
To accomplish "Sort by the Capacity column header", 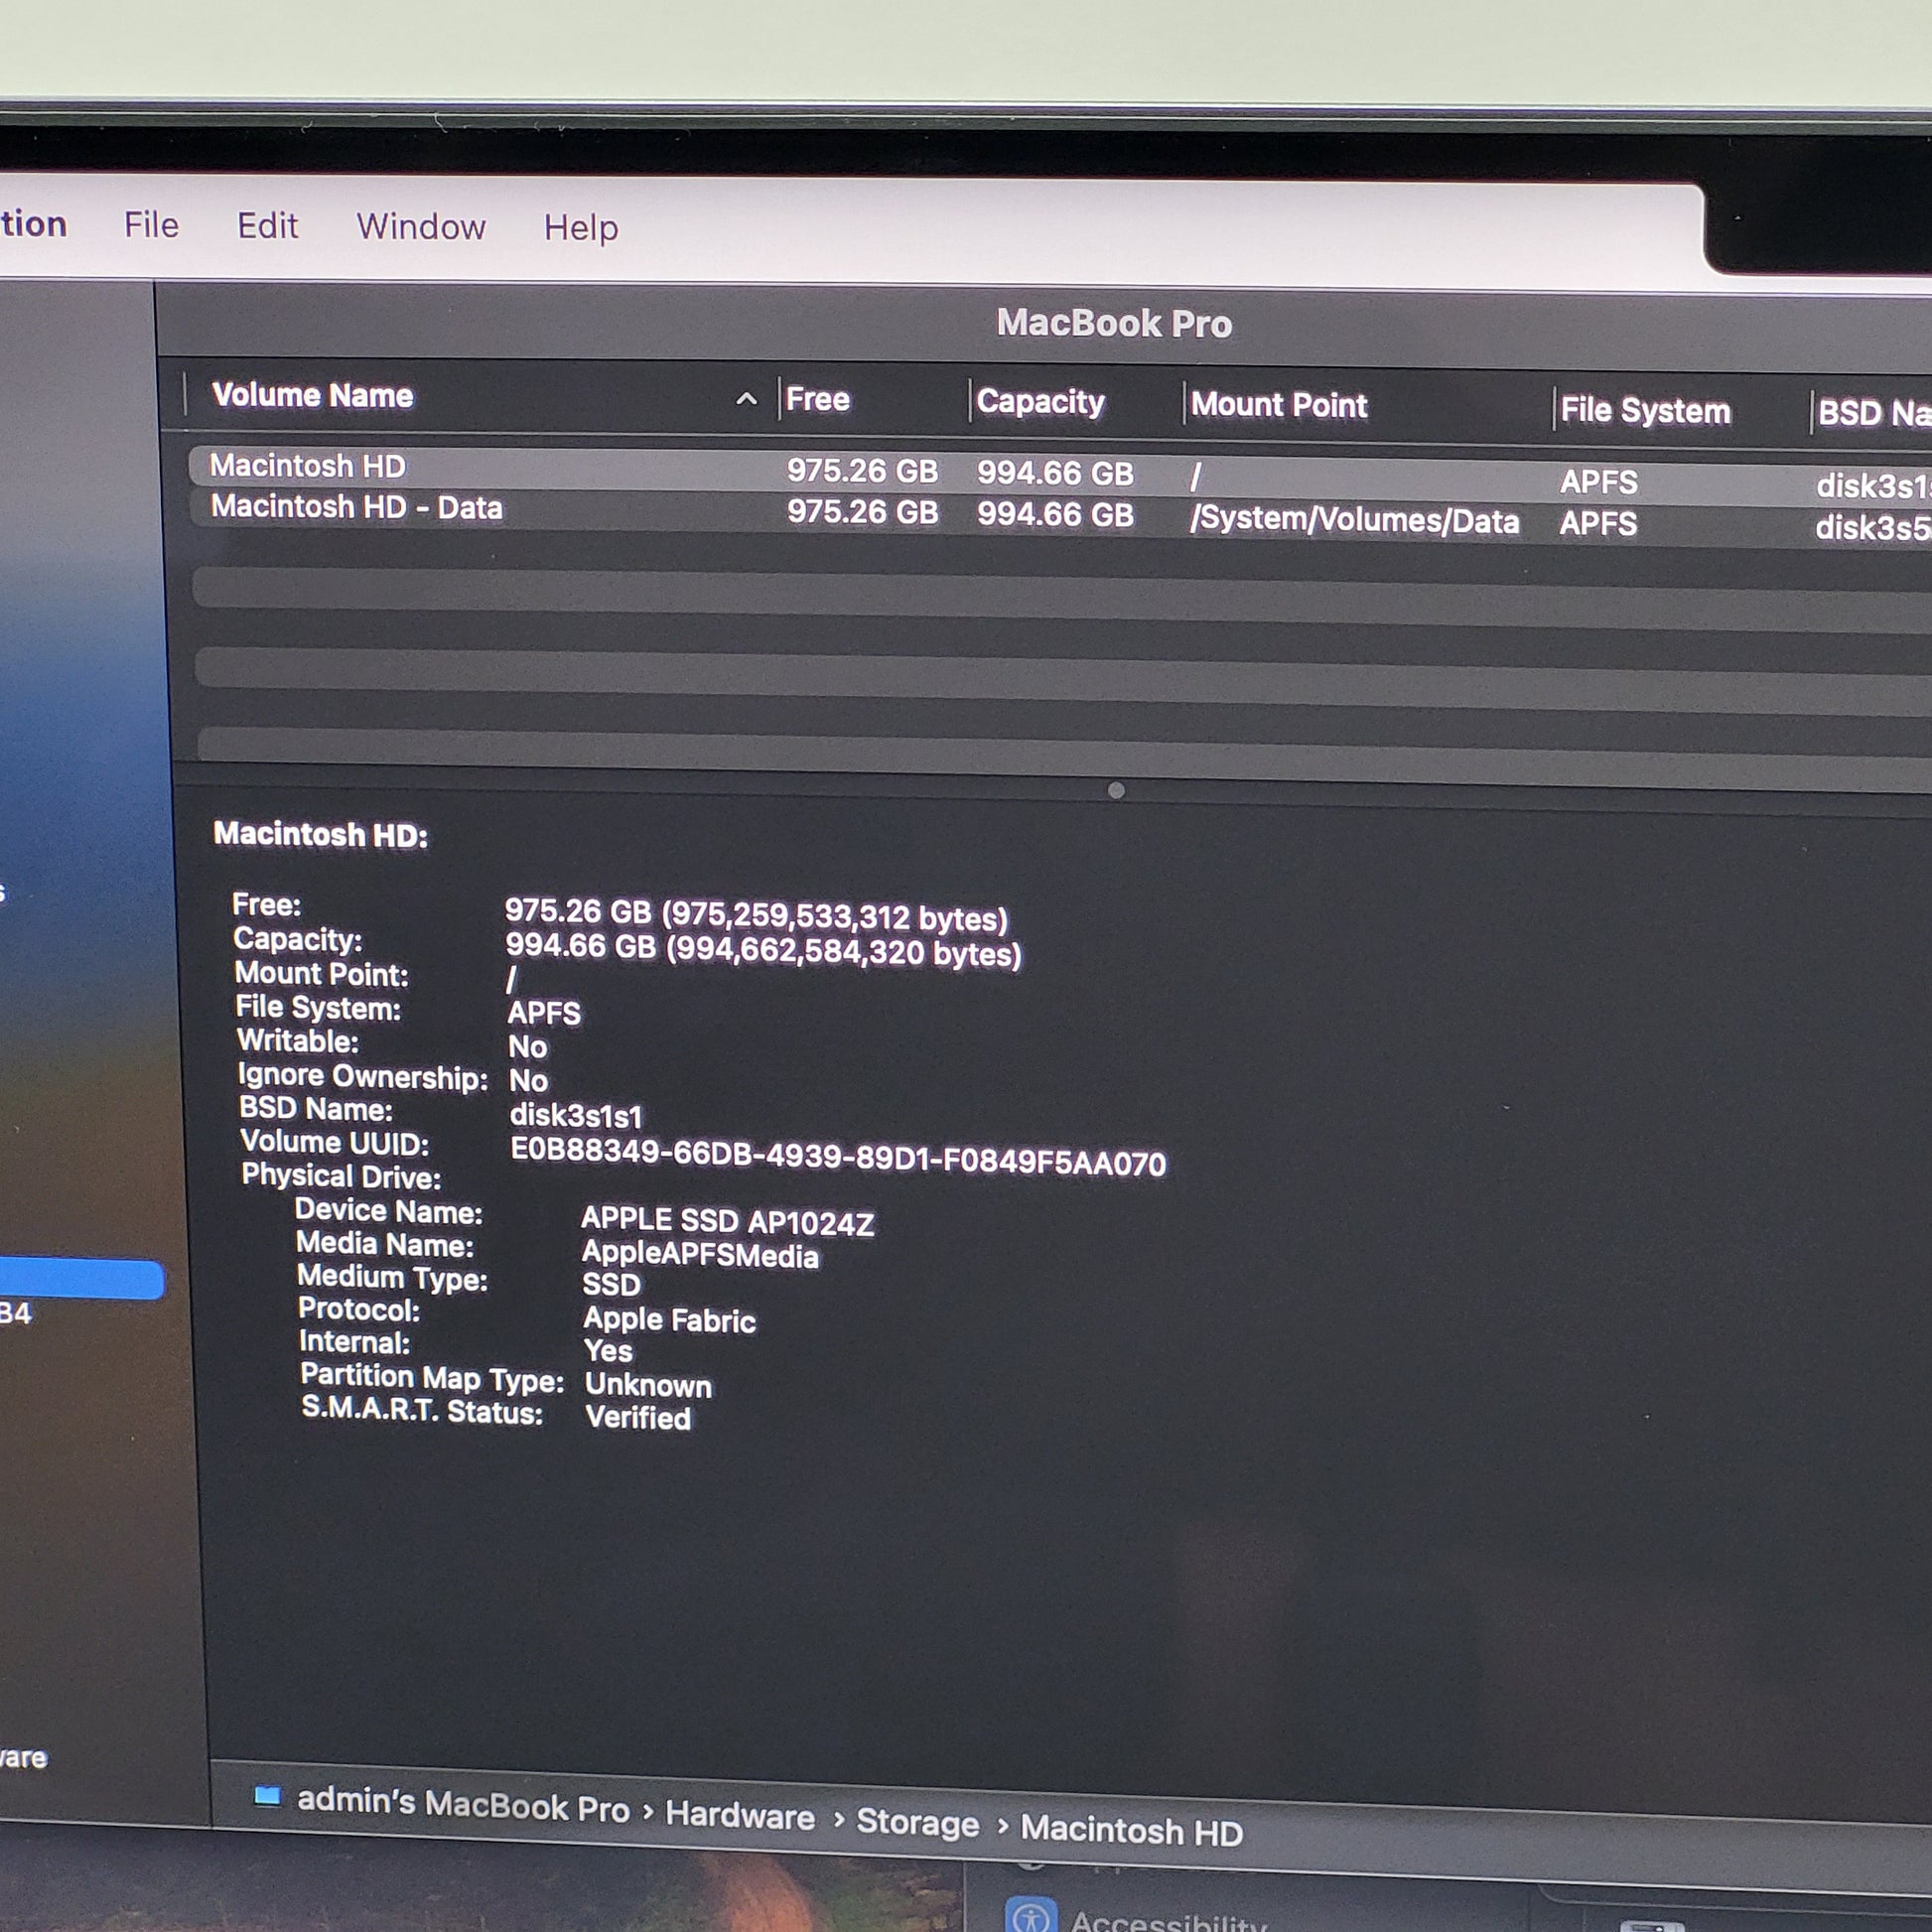I will coord(1040,401).
